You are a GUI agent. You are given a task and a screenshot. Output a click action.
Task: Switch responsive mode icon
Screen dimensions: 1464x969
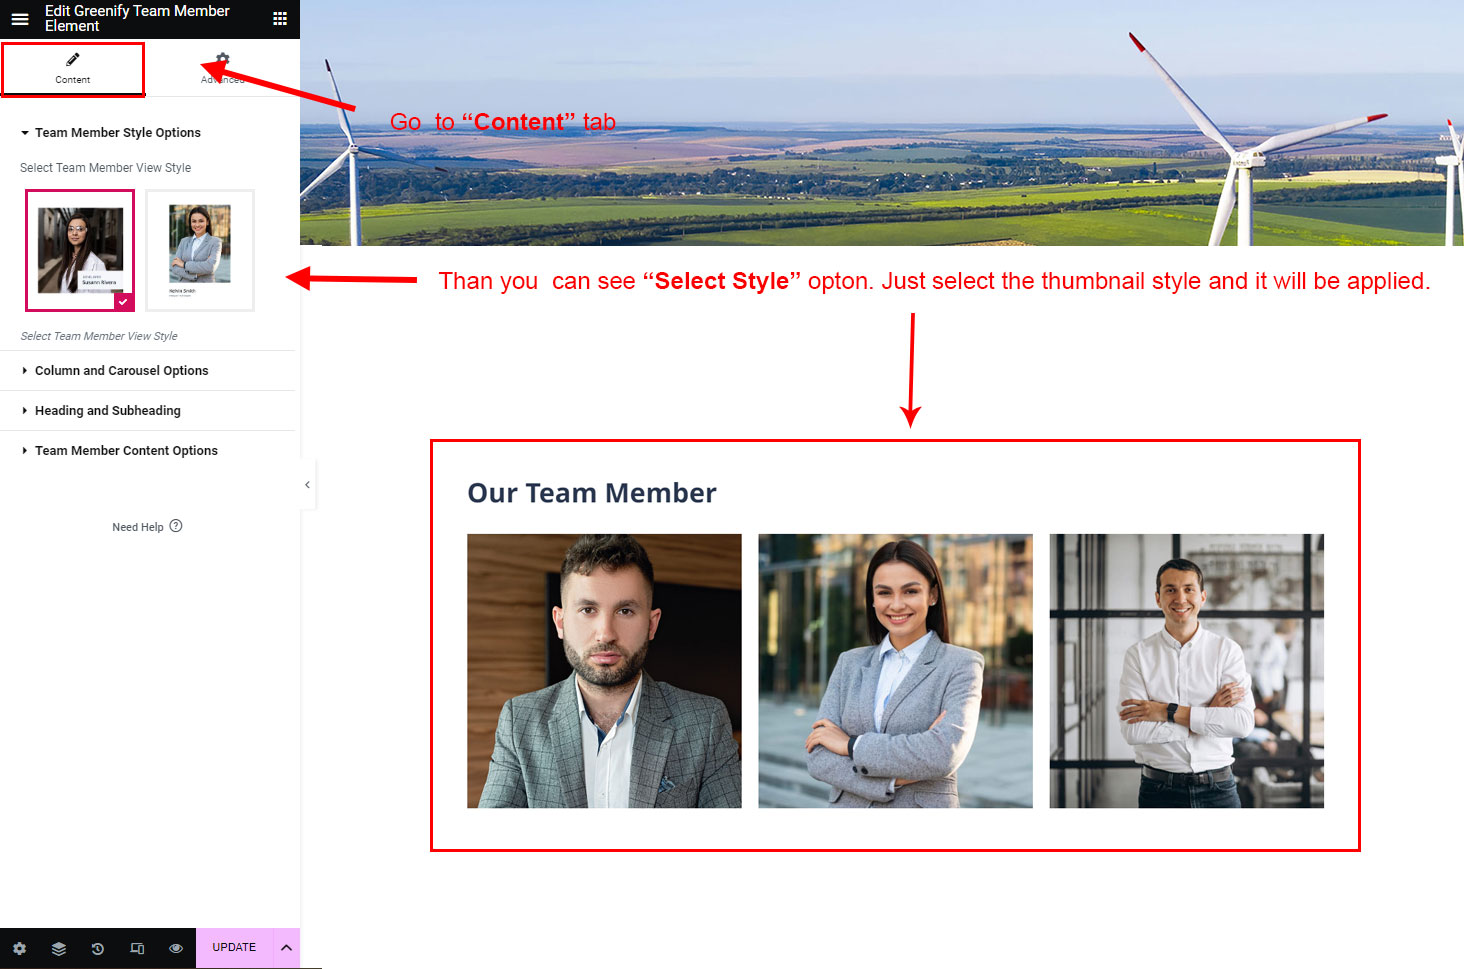(x=137, y=948)
